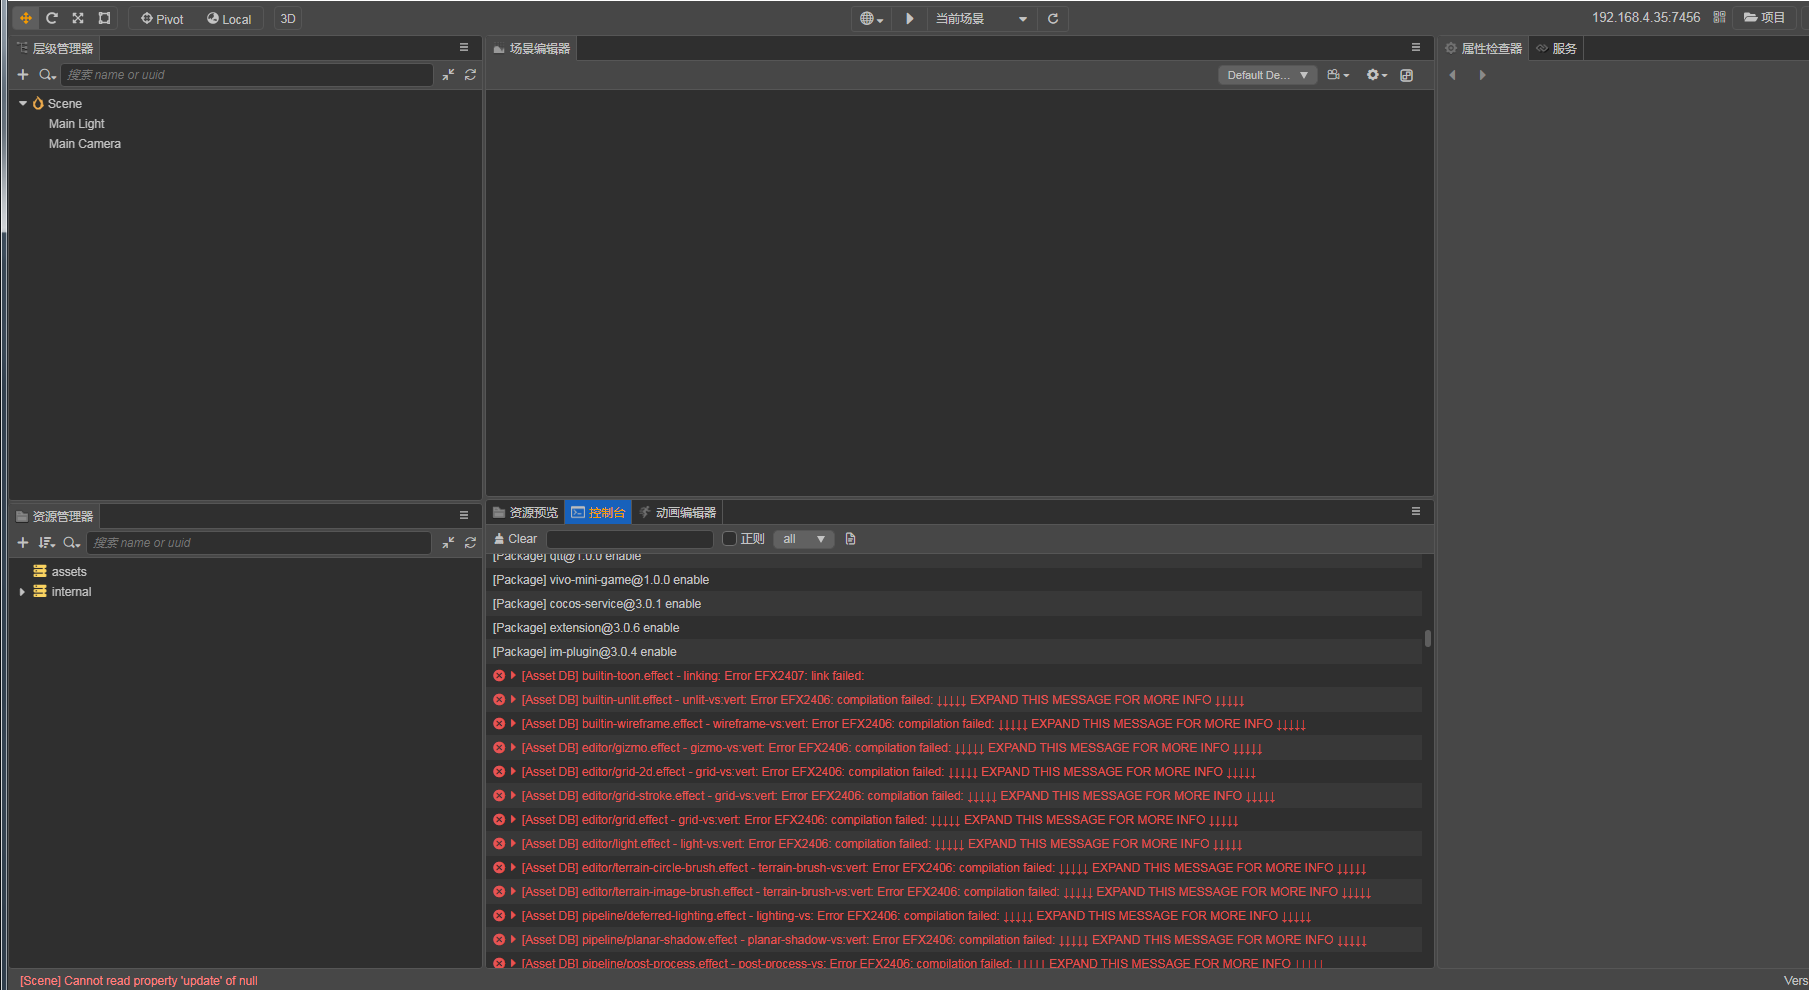This screenshot has width=1809, height=990.
Task: Expand the editor/gizmo.effect error message
Action: (513, 748)
